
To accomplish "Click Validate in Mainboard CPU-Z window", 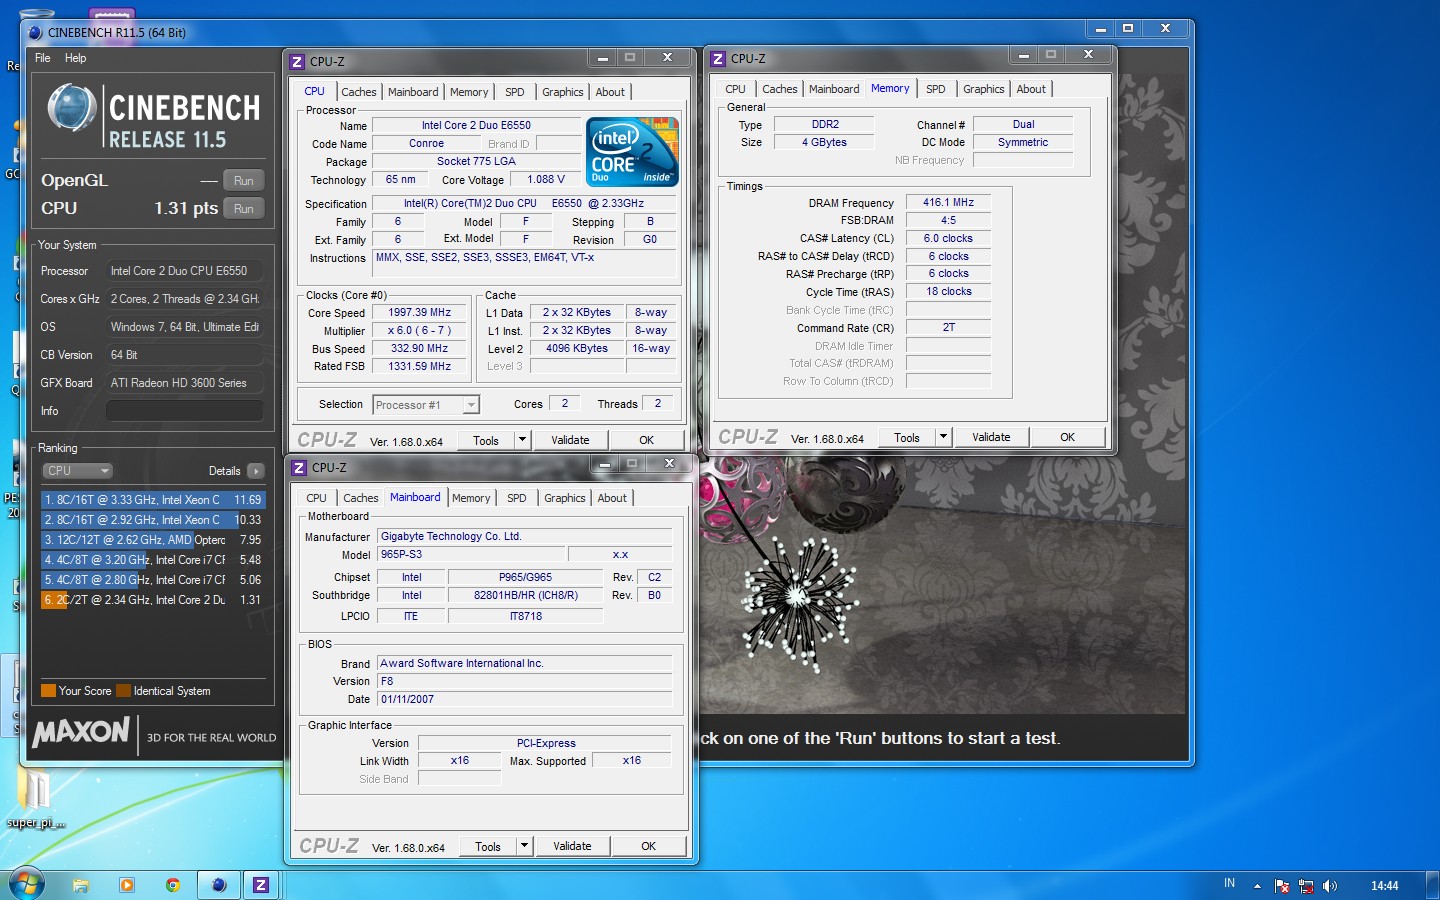I will (x=573, y=846).
